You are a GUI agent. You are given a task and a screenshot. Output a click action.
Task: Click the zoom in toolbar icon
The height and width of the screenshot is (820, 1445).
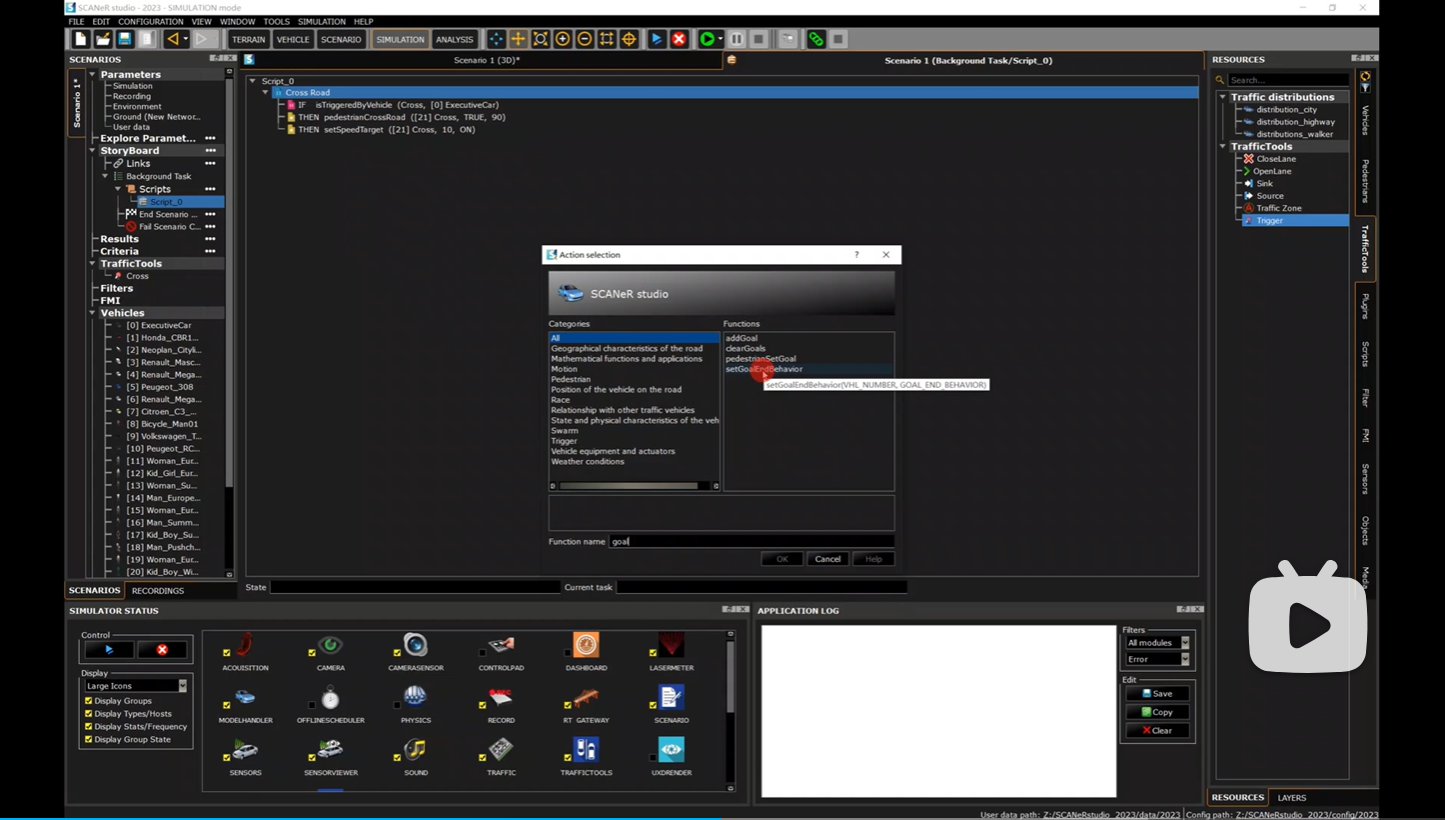(x=563, y=39)
